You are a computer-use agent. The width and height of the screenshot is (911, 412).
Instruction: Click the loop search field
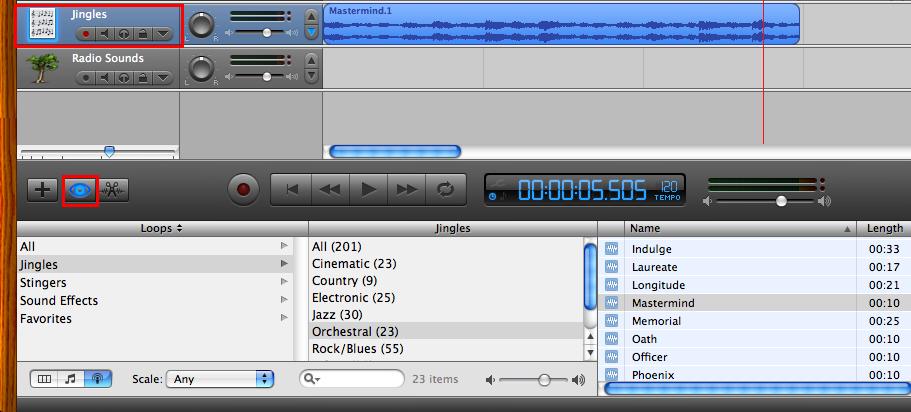(352, 379)
